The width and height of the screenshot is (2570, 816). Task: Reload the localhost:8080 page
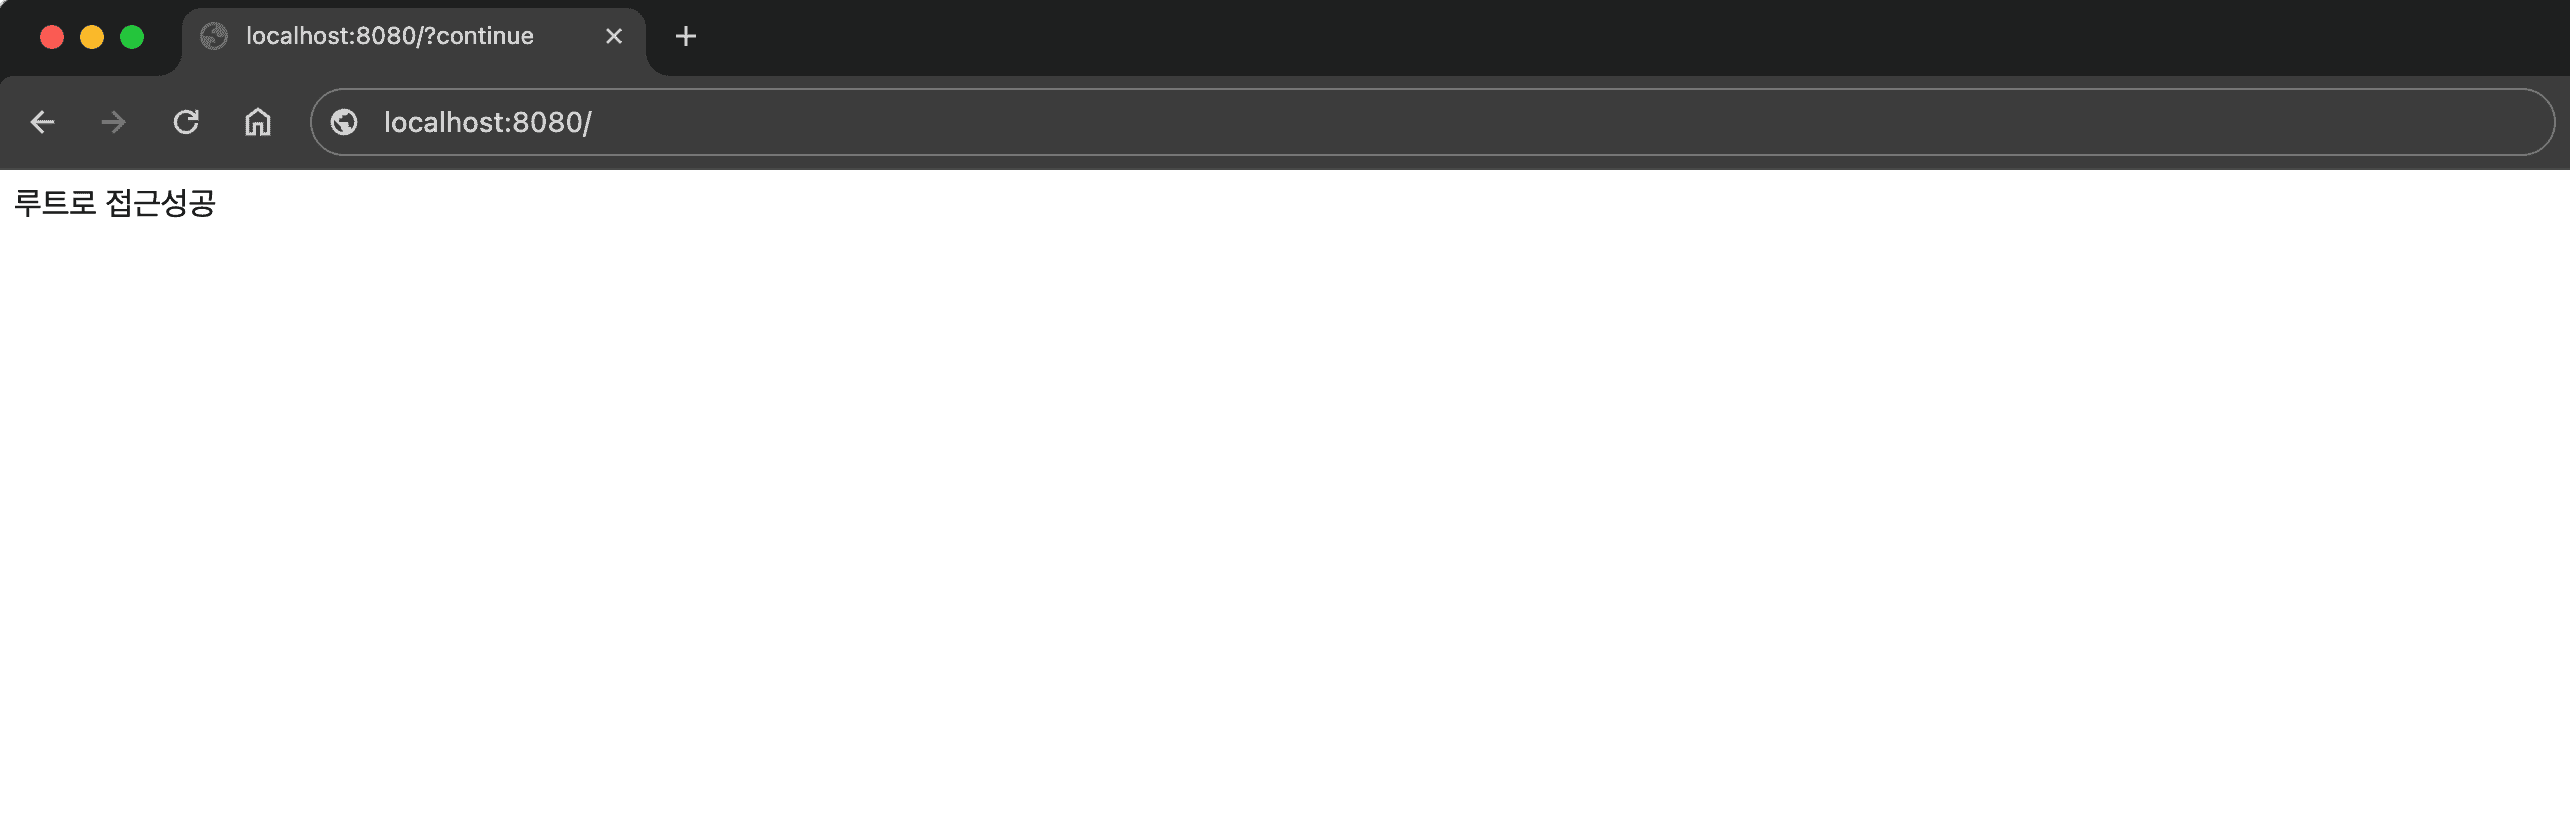pos(186,122)
